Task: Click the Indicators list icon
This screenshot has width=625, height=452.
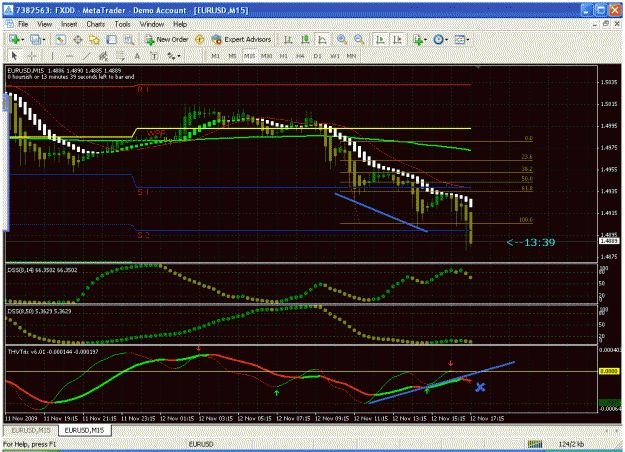Action: pos(417,39)
